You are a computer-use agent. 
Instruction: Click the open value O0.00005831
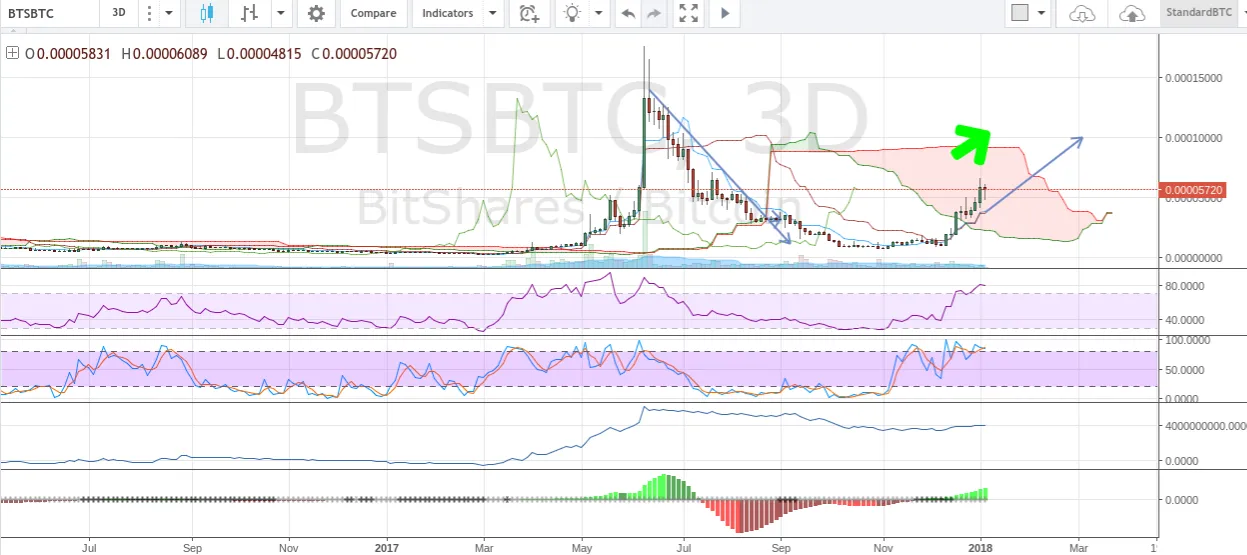tap(70, 53)
